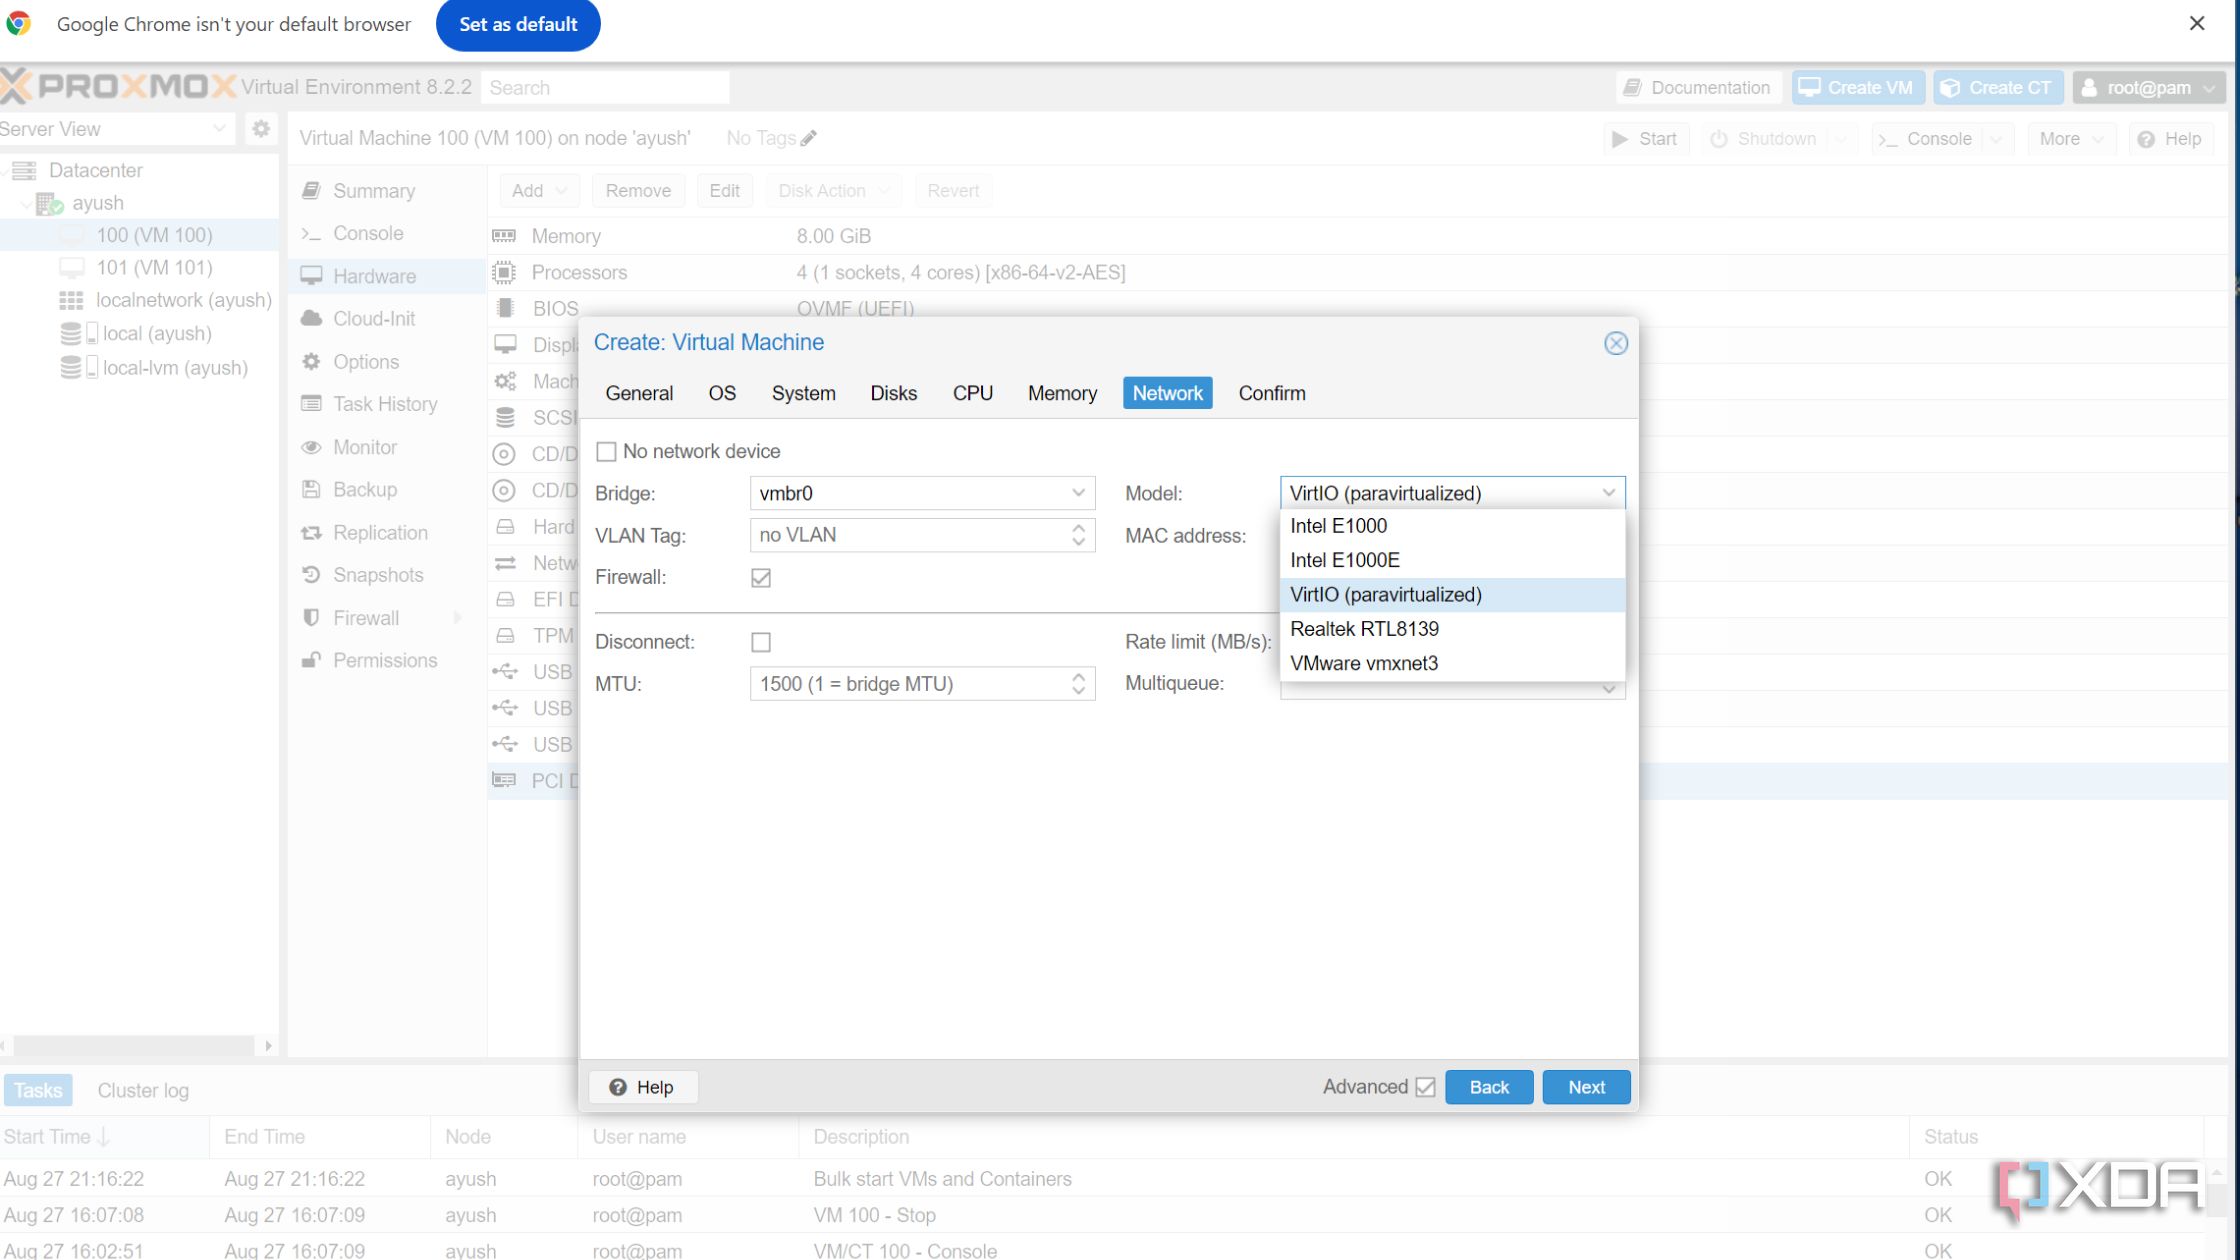The height and width of the screenshot is (1260, 2240).
Task: Click the Task History list icon
Action: click(312, 404)
